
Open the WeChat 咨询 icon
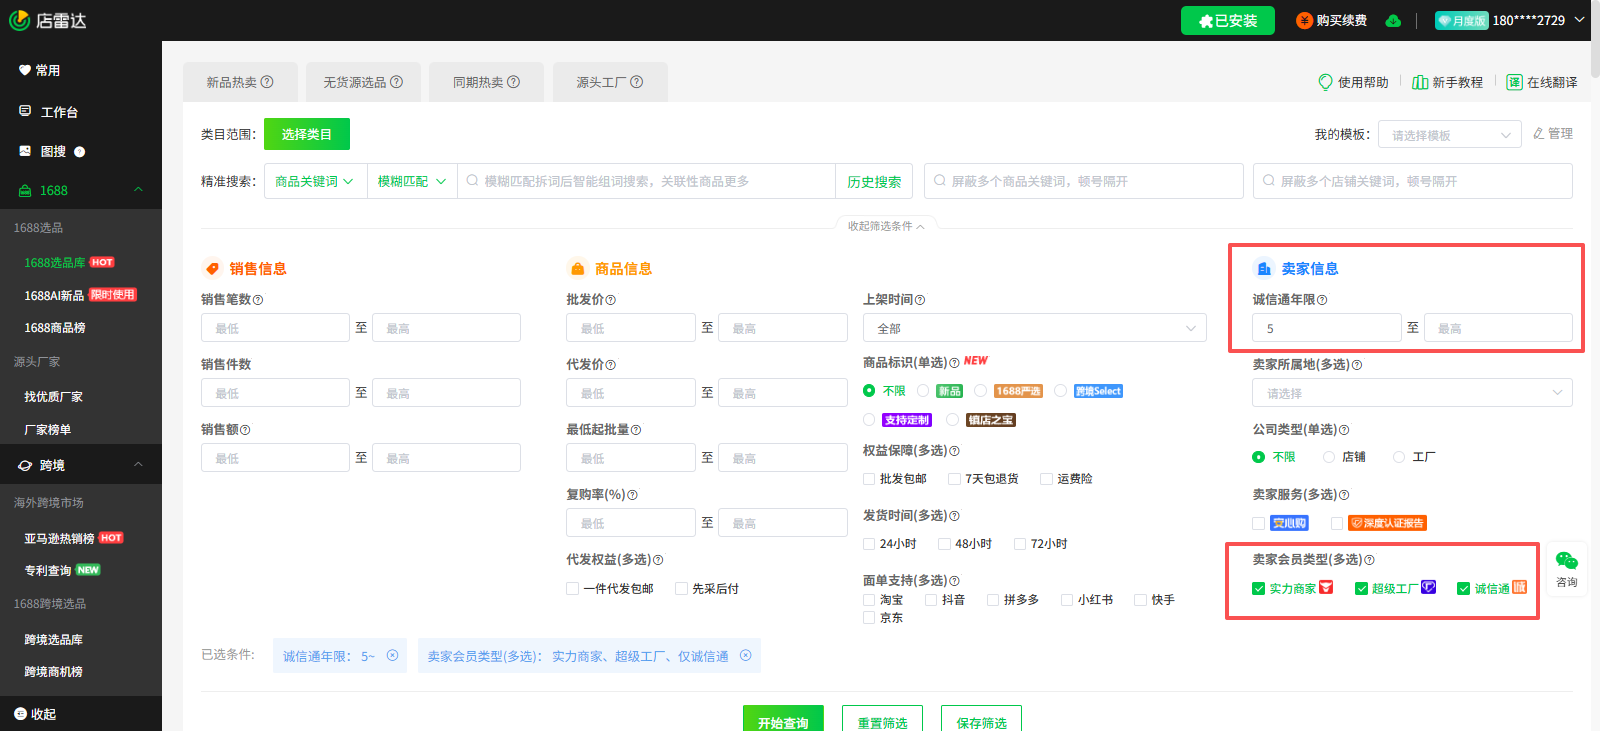pyautogui.click(x=1567, y=561)
